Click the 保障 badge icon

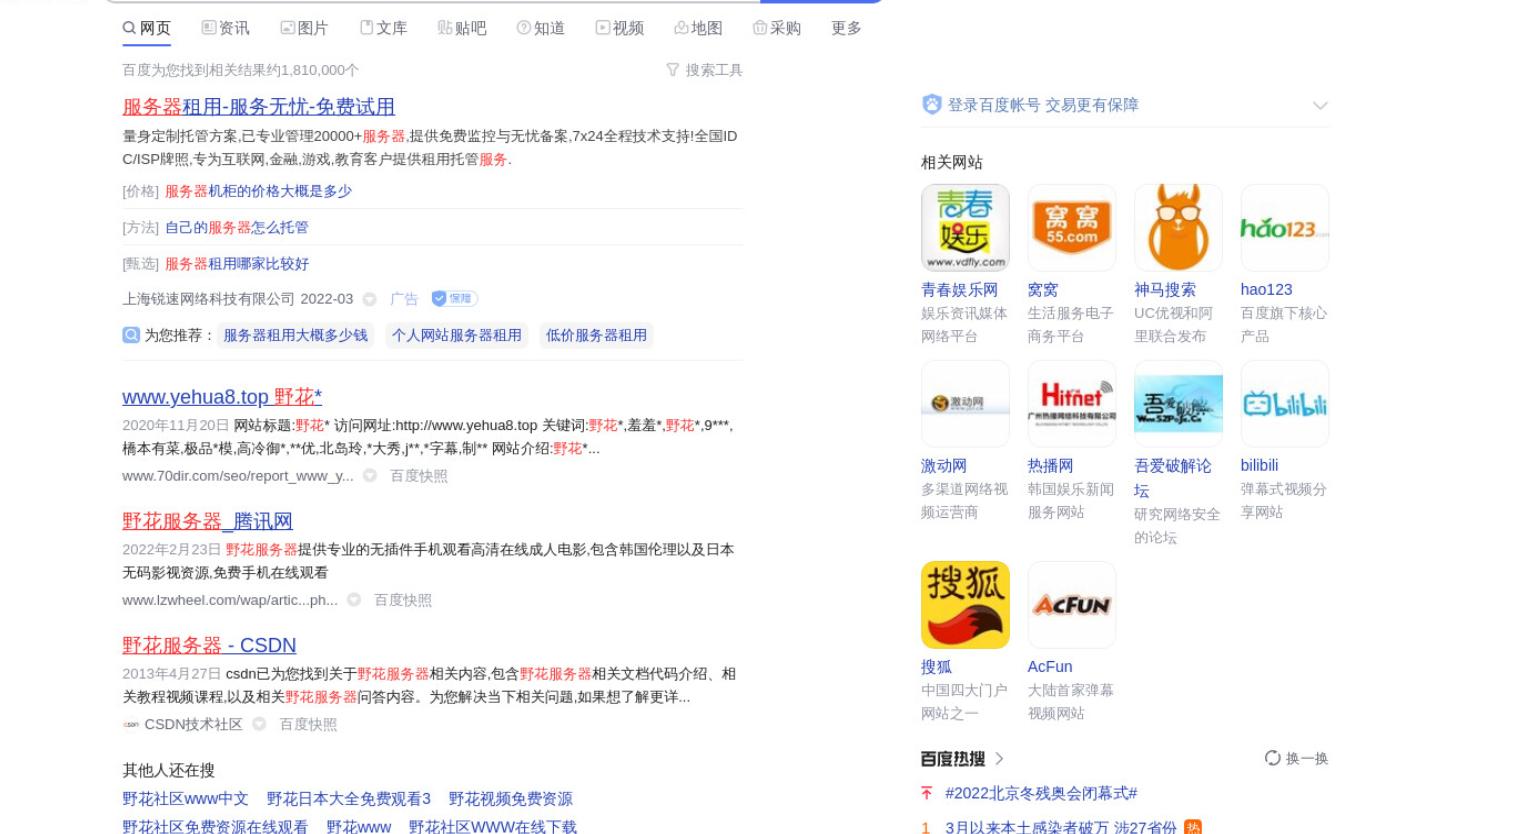454,298
